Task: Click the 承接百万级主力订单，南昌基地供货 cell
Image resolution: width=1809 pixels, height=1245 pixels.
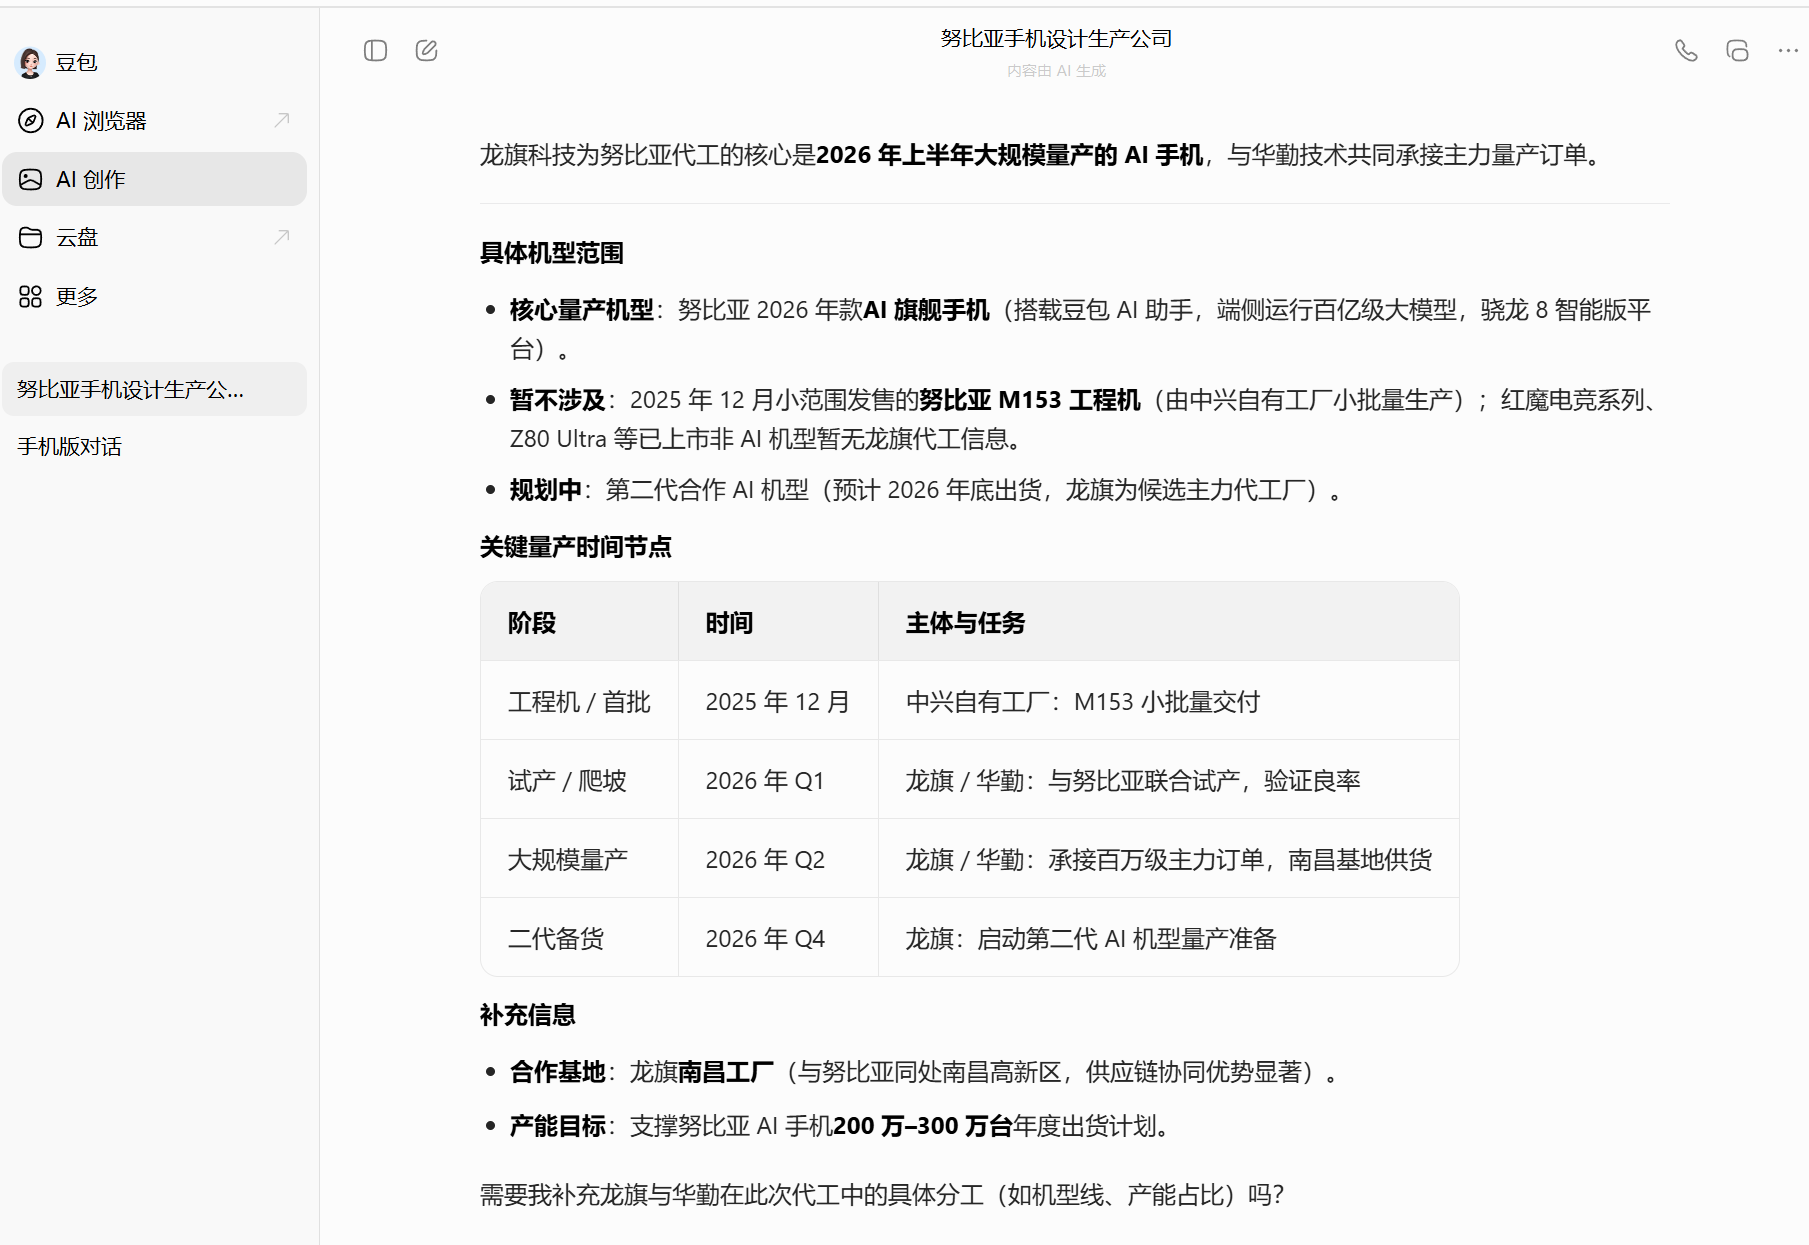Action: point(1168,859)
